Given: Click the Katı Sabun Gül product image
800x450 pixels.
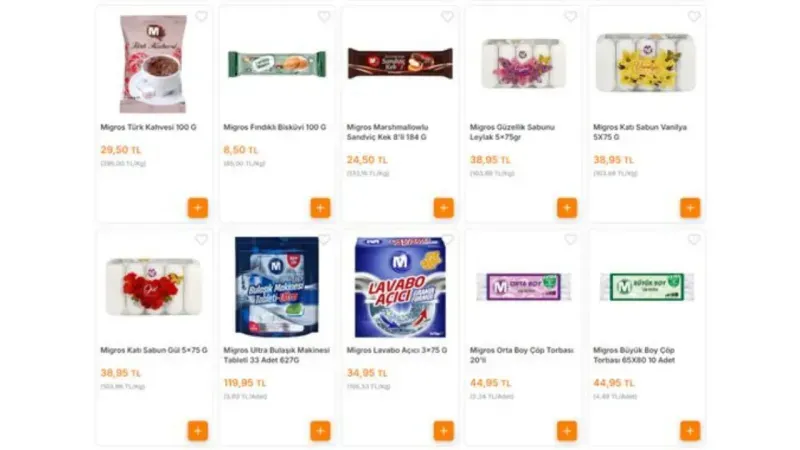Looking at the screenshot, I should coord(153,286).
